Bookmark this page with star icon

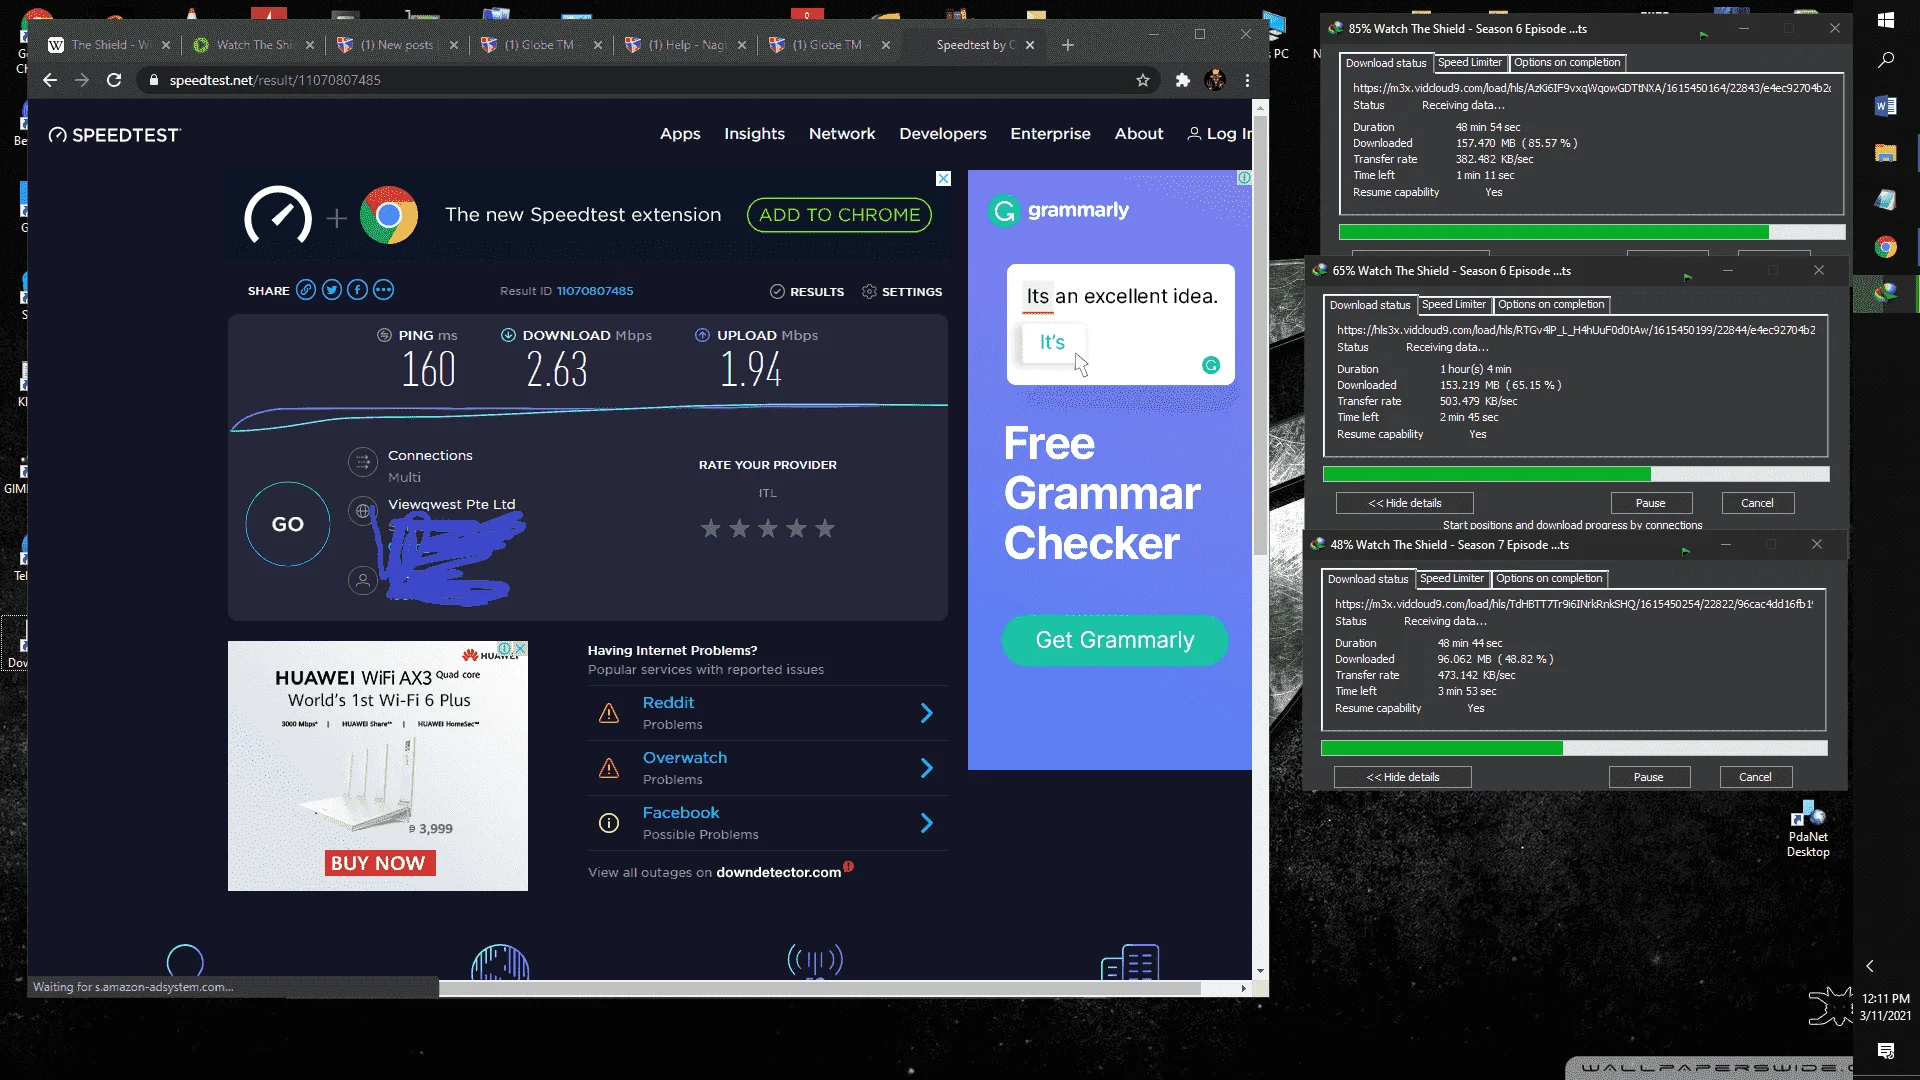(x=1143, y=80)
